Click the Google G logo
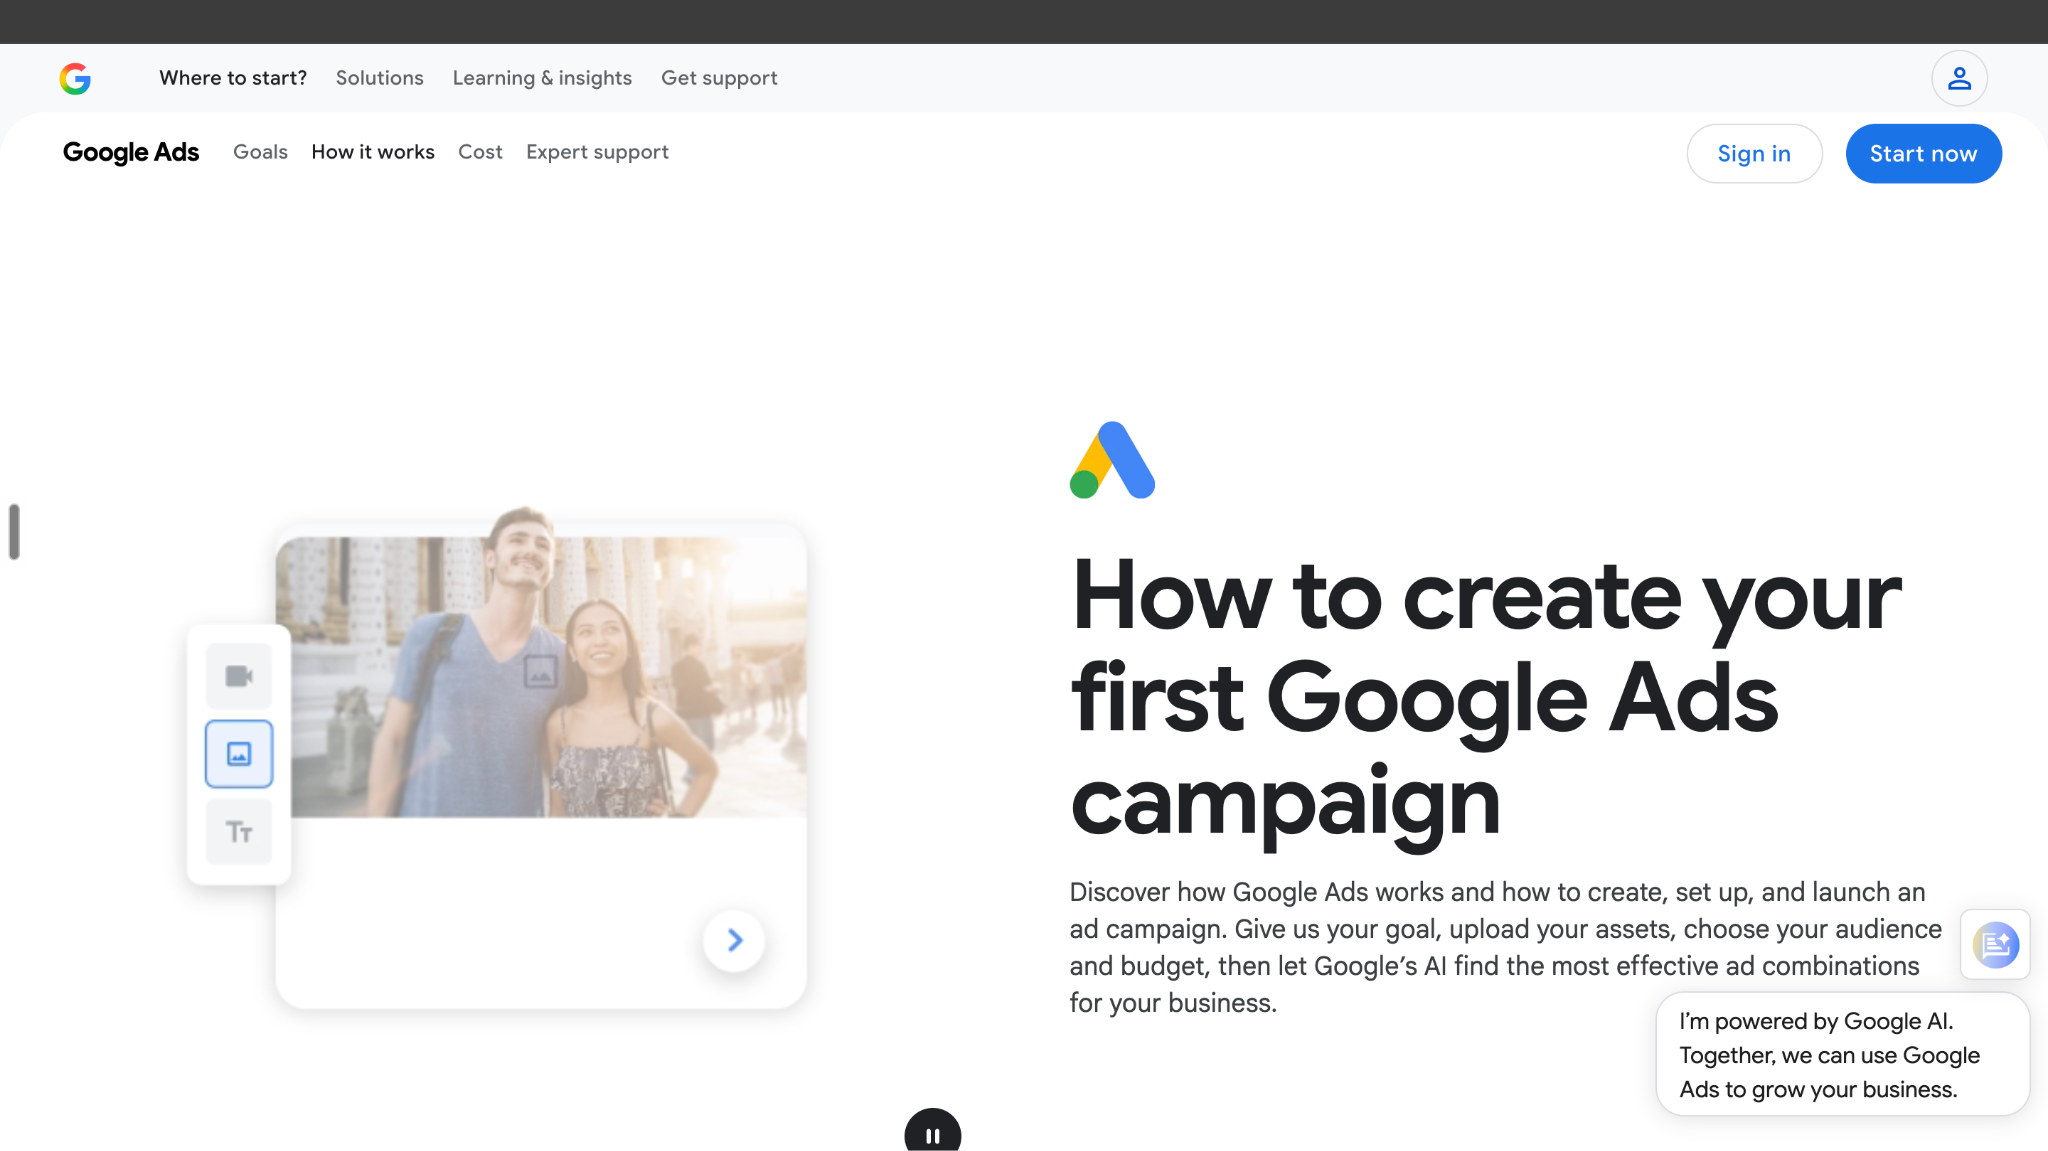This screenshot has width=2048, height=1151. (x=75, y=78)
